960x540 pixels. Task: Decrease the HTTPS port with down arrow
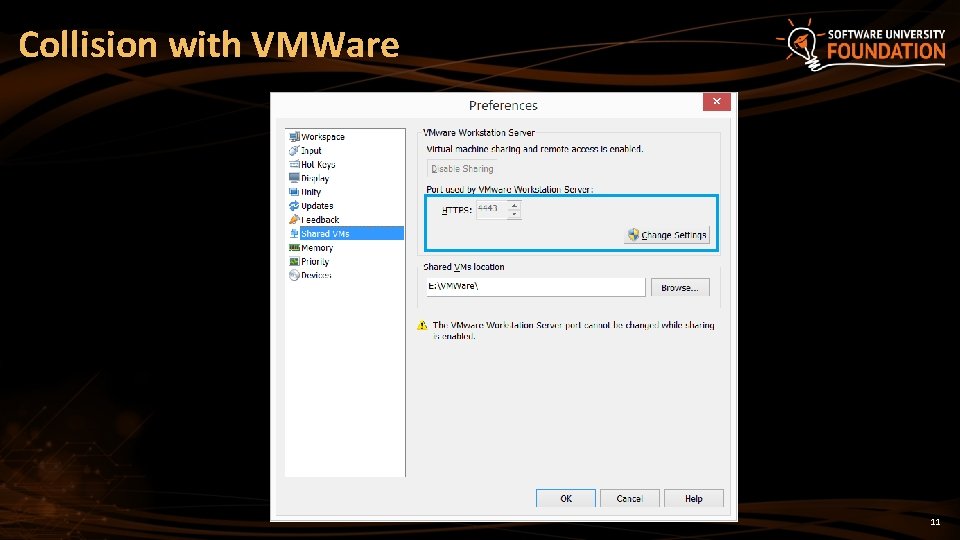514,214
